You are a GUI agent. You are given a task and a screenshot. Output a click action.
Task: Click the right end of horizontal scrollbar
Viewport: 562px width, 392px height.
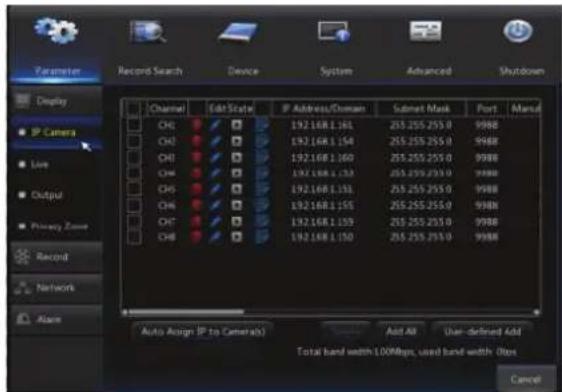tap(536, 312)
